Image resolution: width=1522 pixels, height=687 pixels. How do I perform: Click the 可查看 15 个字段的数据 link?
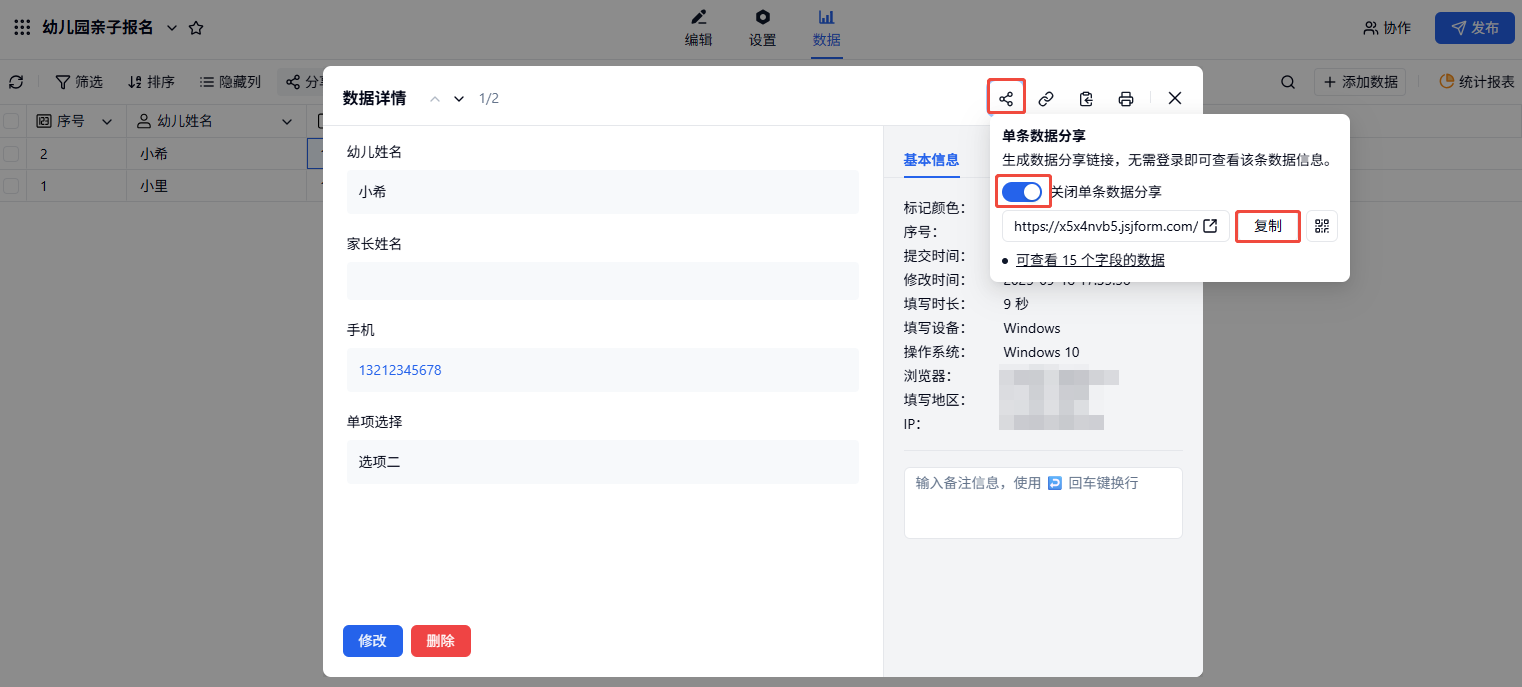click(x=1090, y=260)
